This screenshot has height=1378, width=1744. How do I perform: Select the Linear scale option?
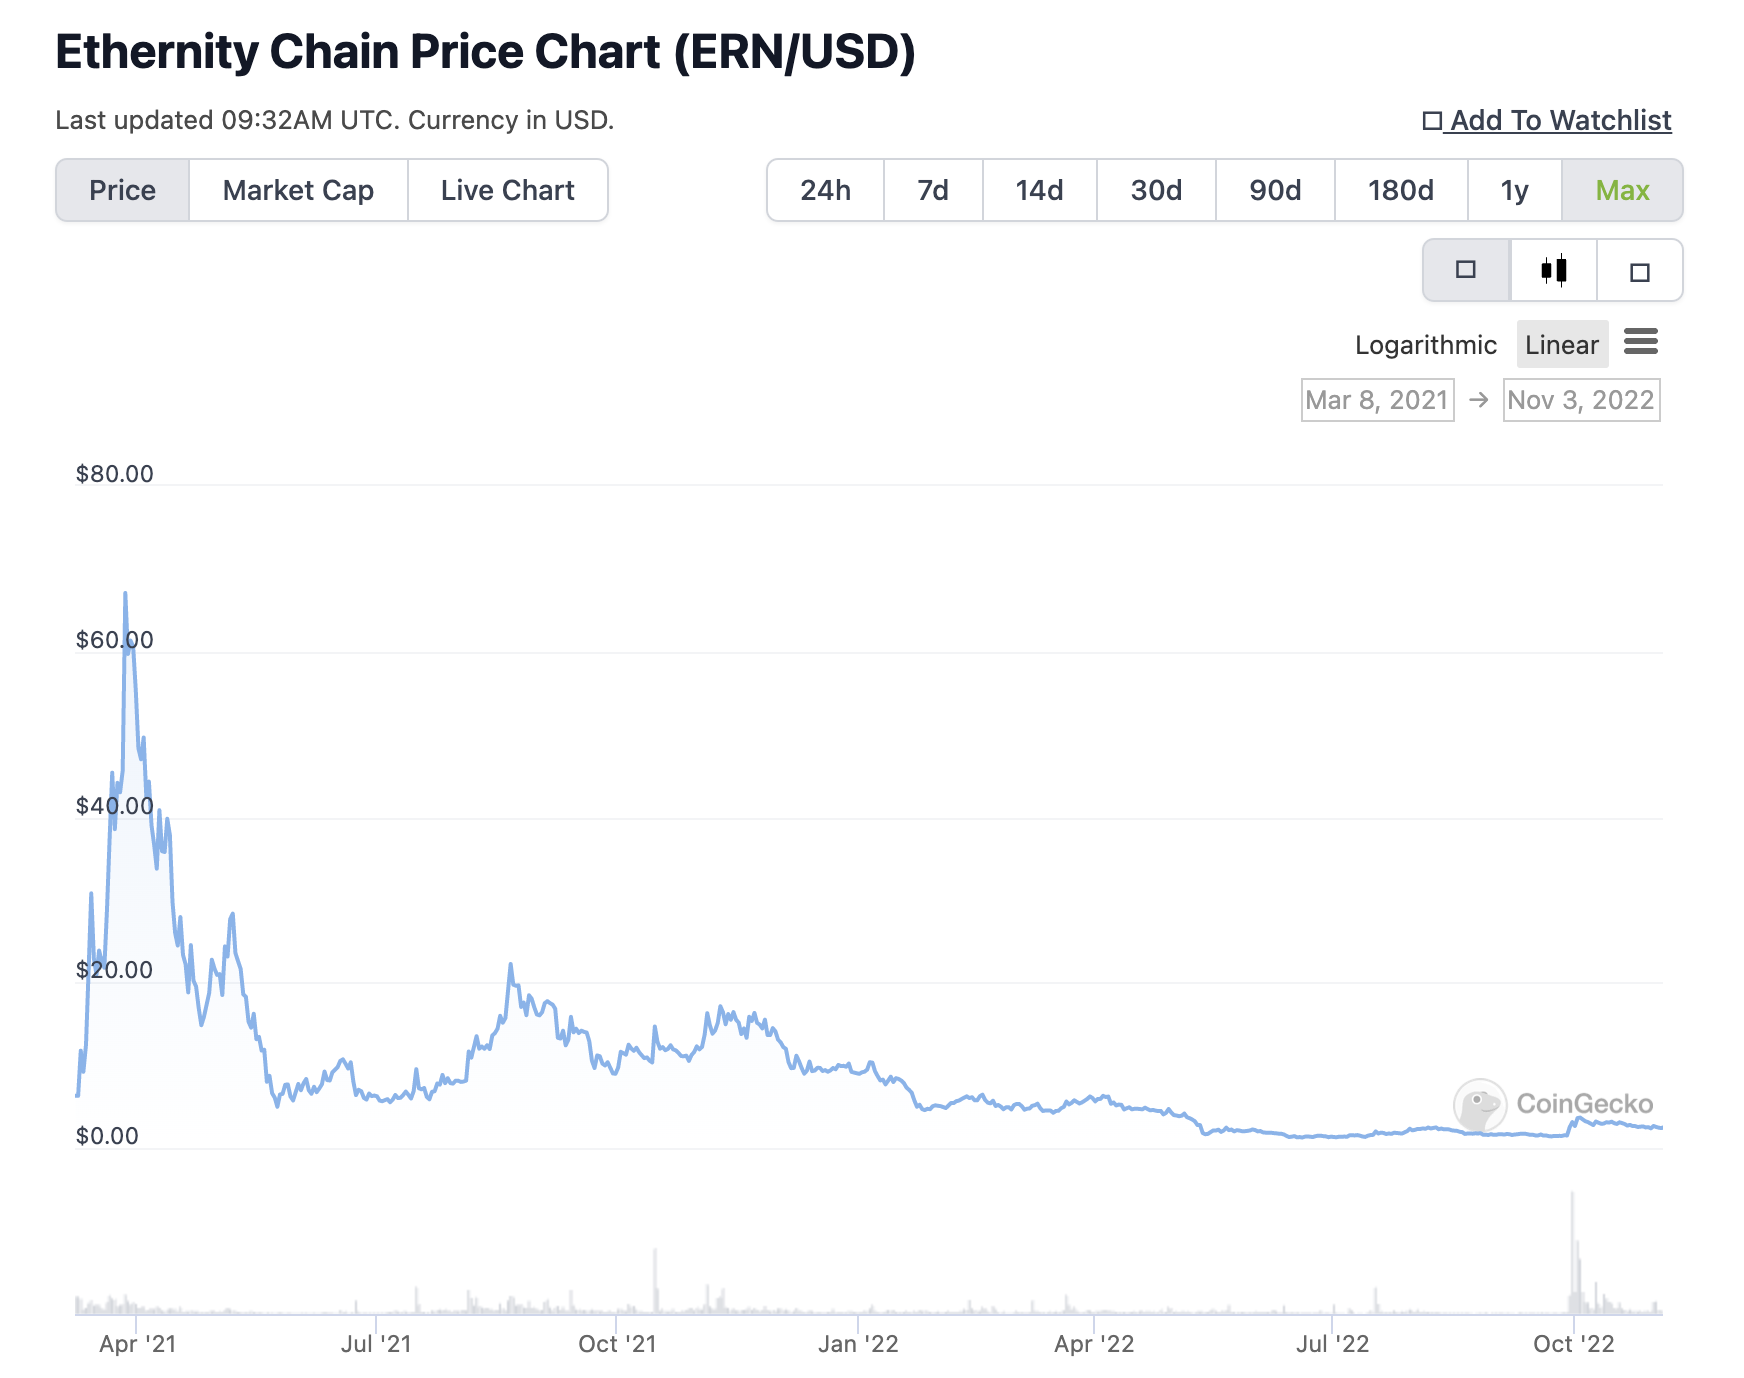point(1561,344)
